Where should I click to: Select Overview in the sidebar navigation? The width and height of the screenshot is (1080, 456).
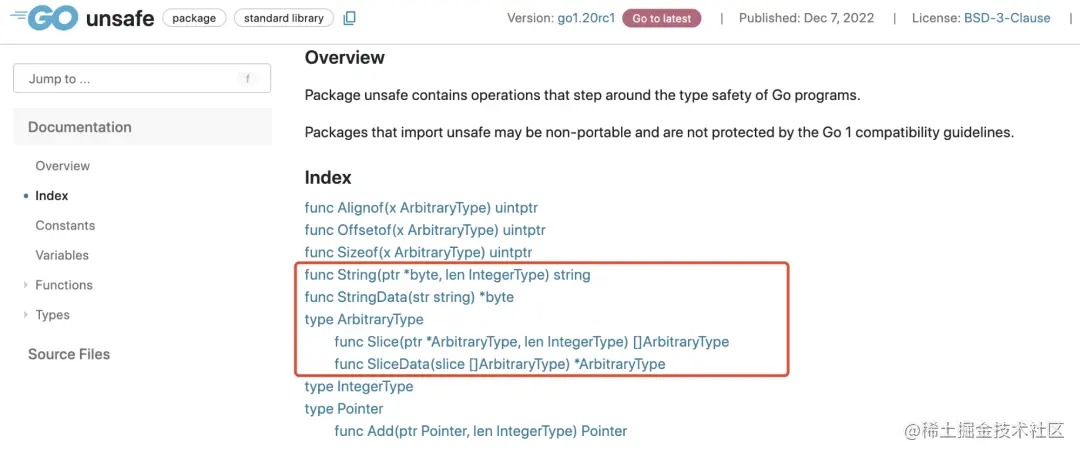coord(62,166)
